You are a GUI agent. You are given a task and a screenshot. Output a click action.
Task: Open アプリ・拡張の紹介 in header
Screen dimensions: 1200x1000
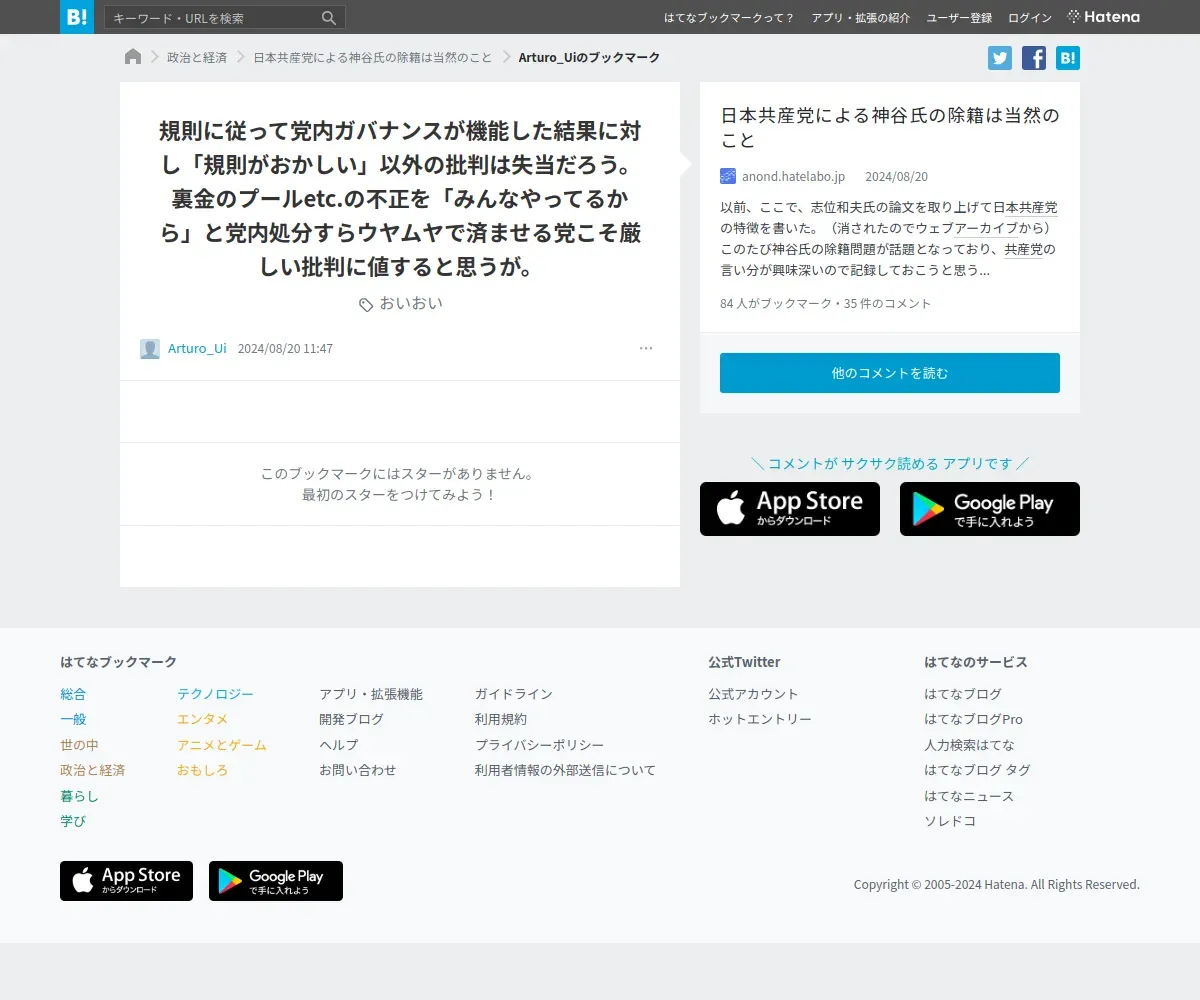[861, 18]
